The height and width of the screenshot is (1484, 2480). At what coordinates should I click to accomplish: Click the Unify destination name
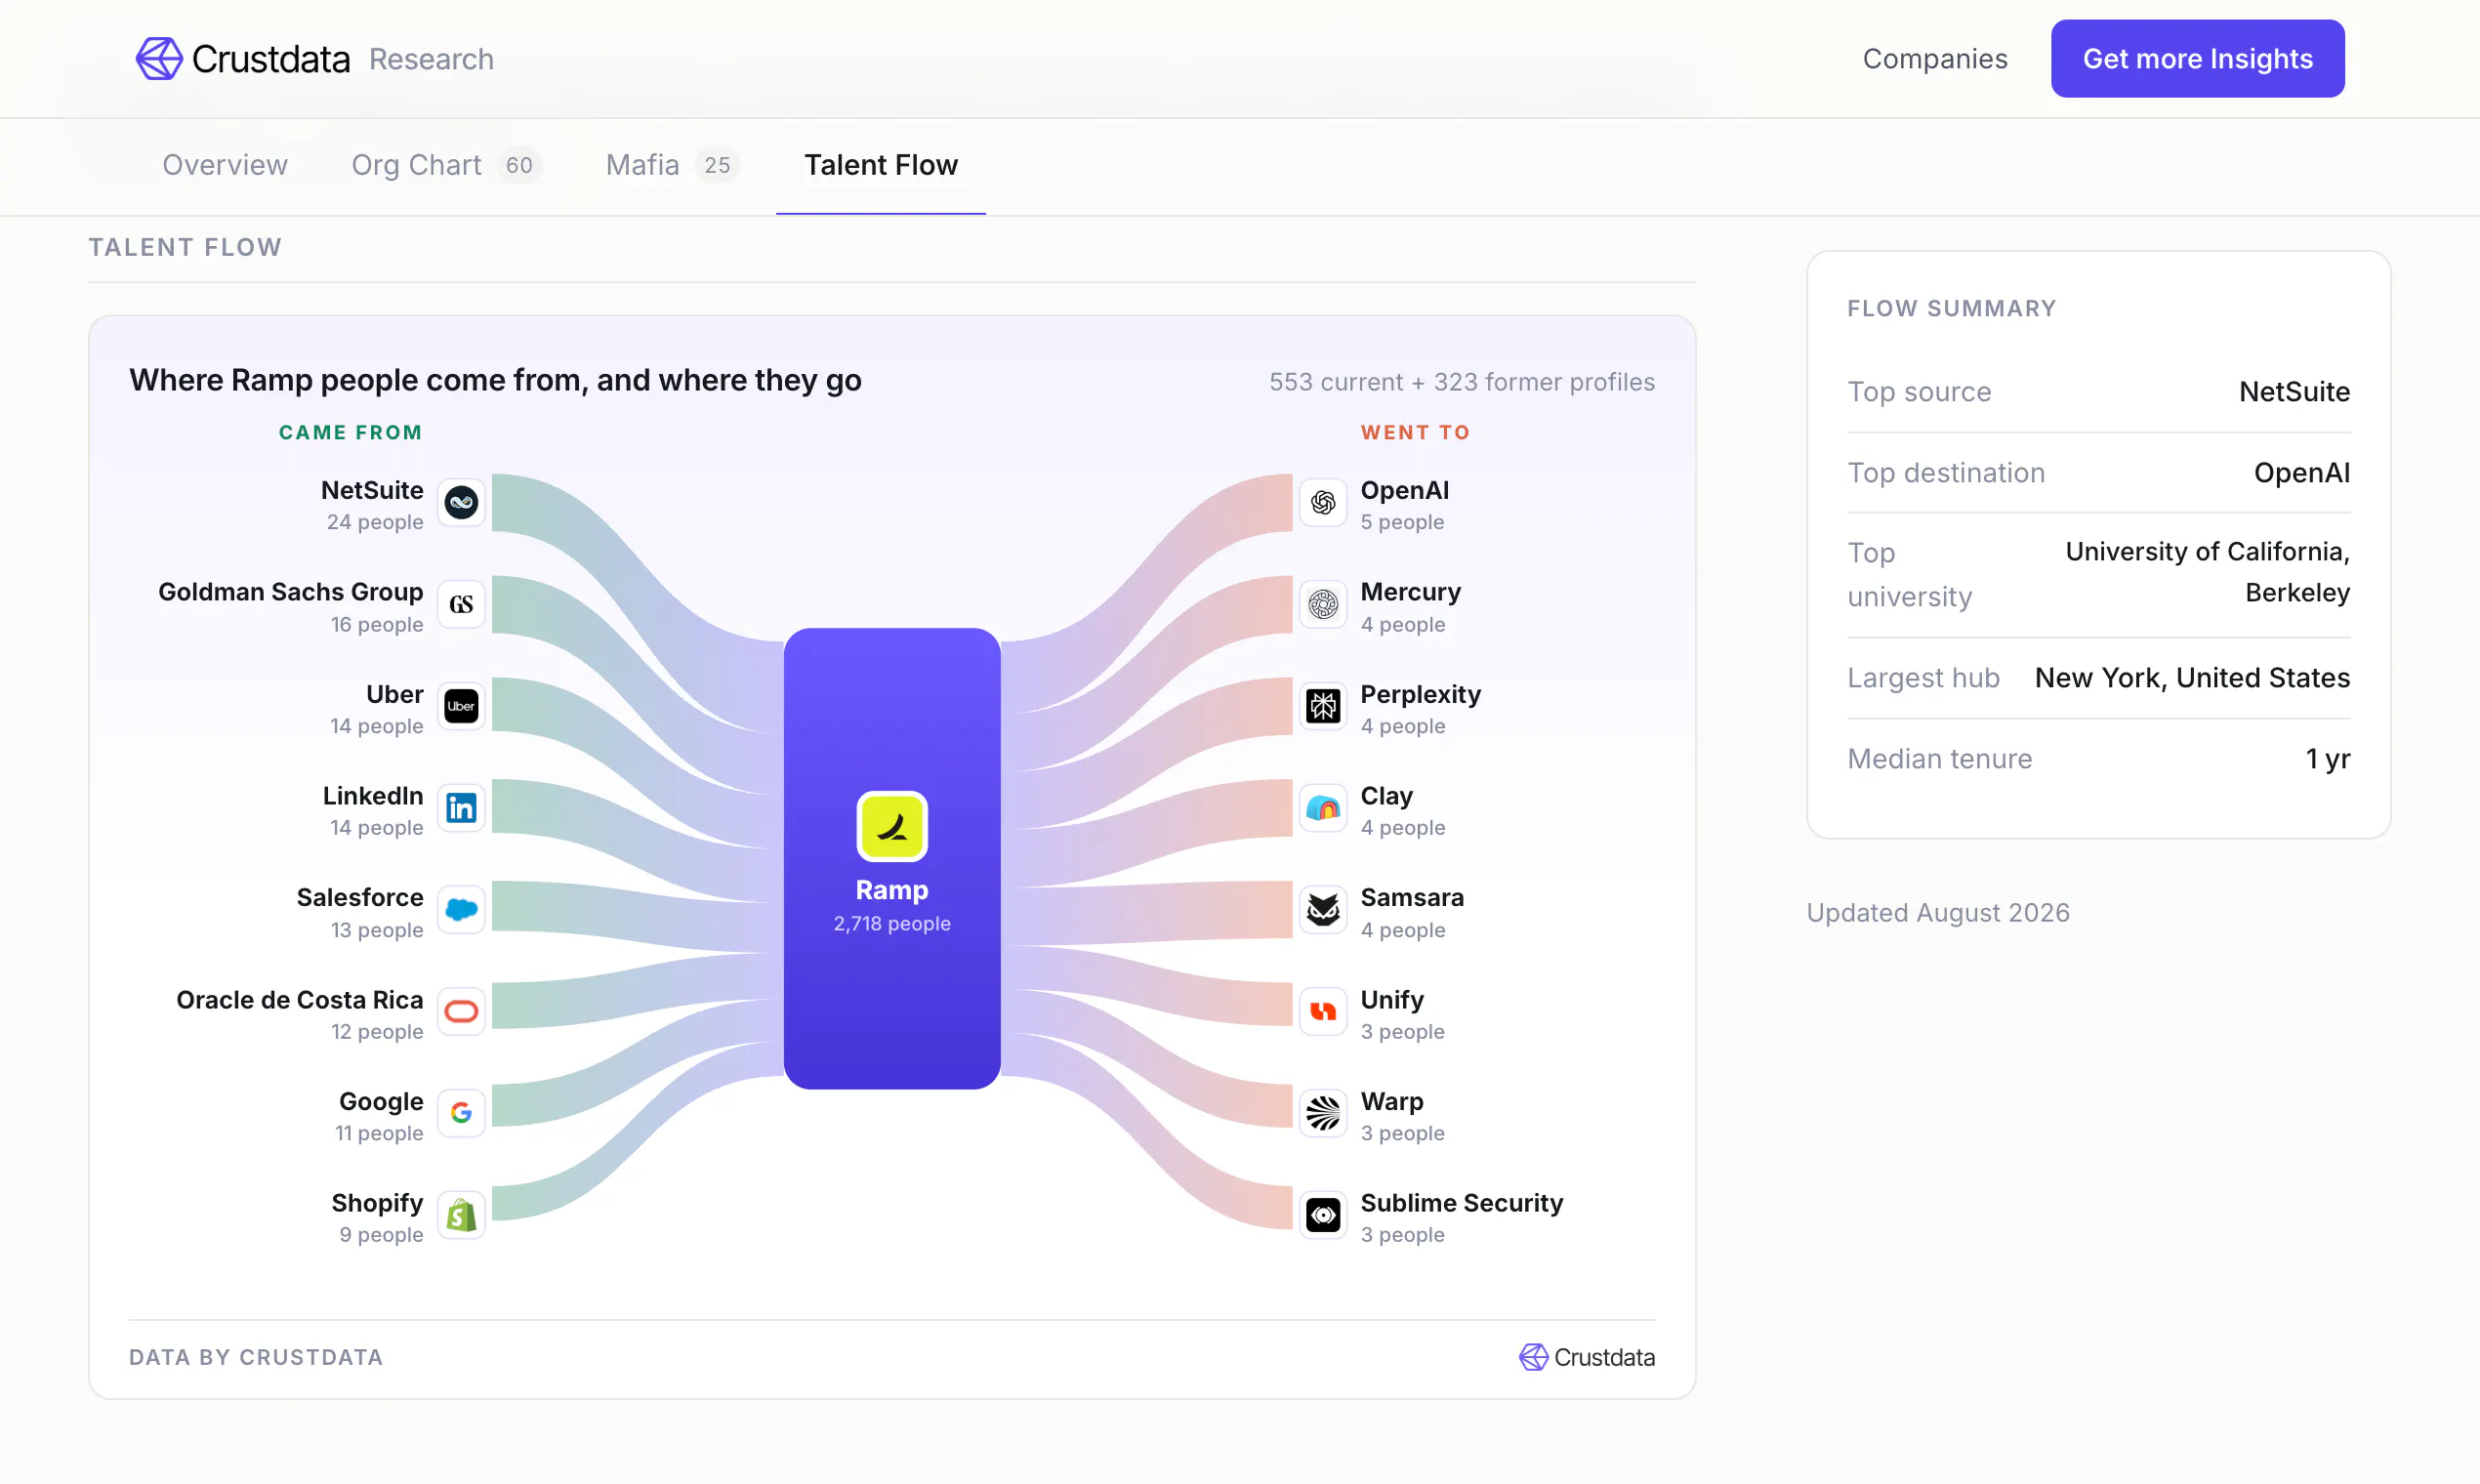[1392, 1000]
